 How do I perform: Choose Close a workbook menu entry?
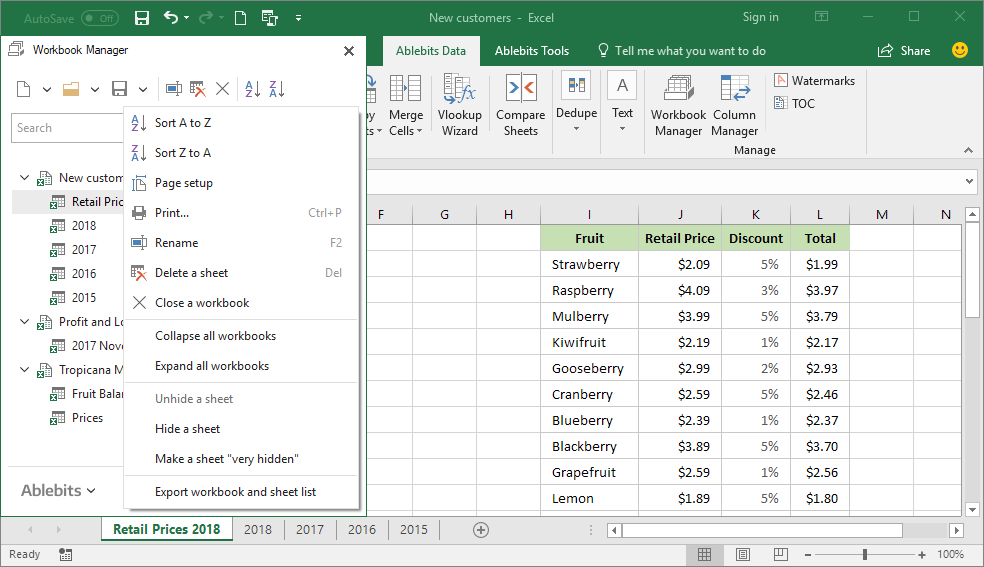[242, 303]
